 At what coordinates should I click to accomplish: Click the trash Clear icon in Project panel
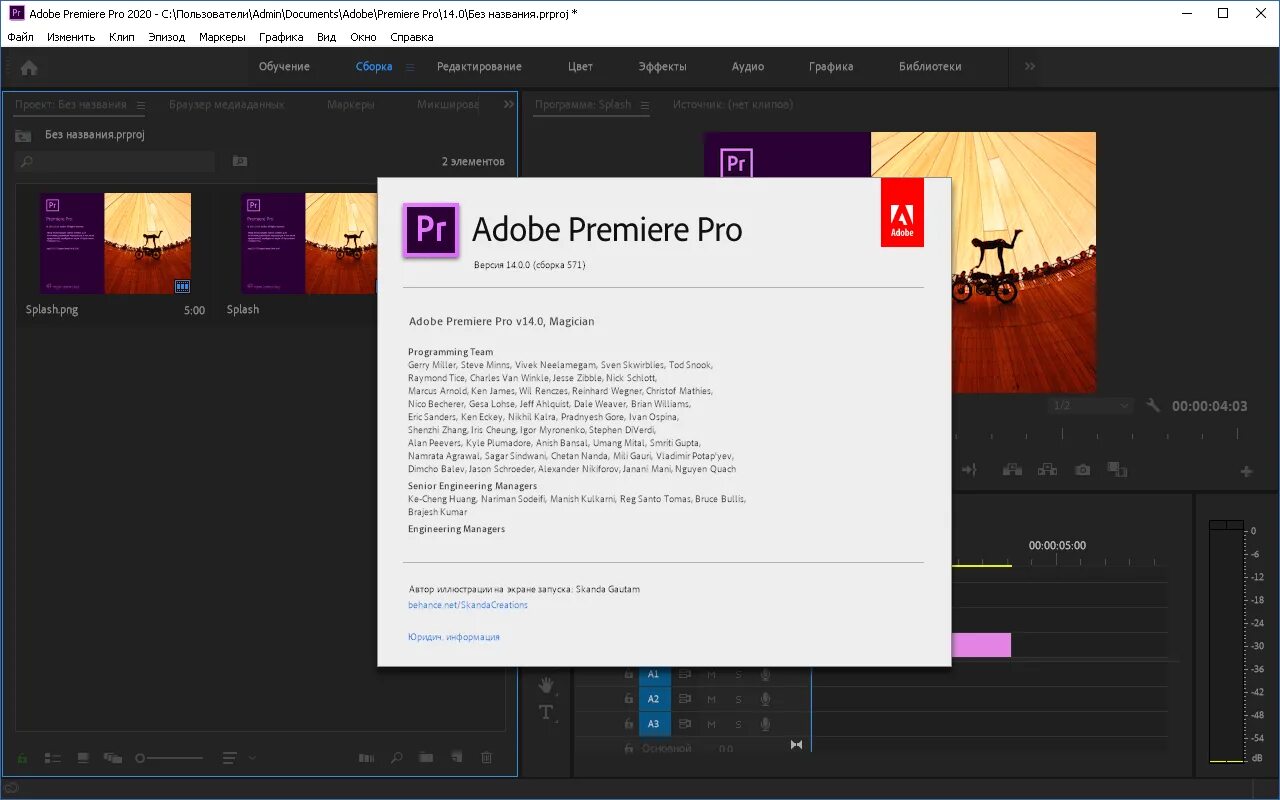click(487, 759)
